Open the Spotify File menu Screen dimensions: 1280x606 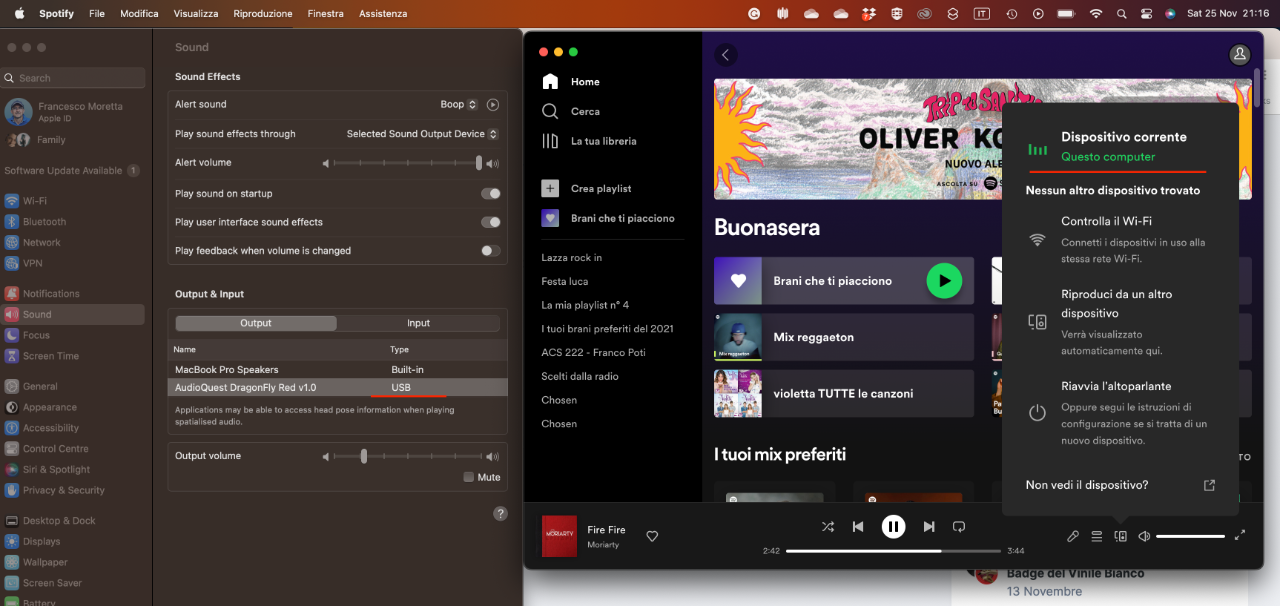tap(97, 14)
